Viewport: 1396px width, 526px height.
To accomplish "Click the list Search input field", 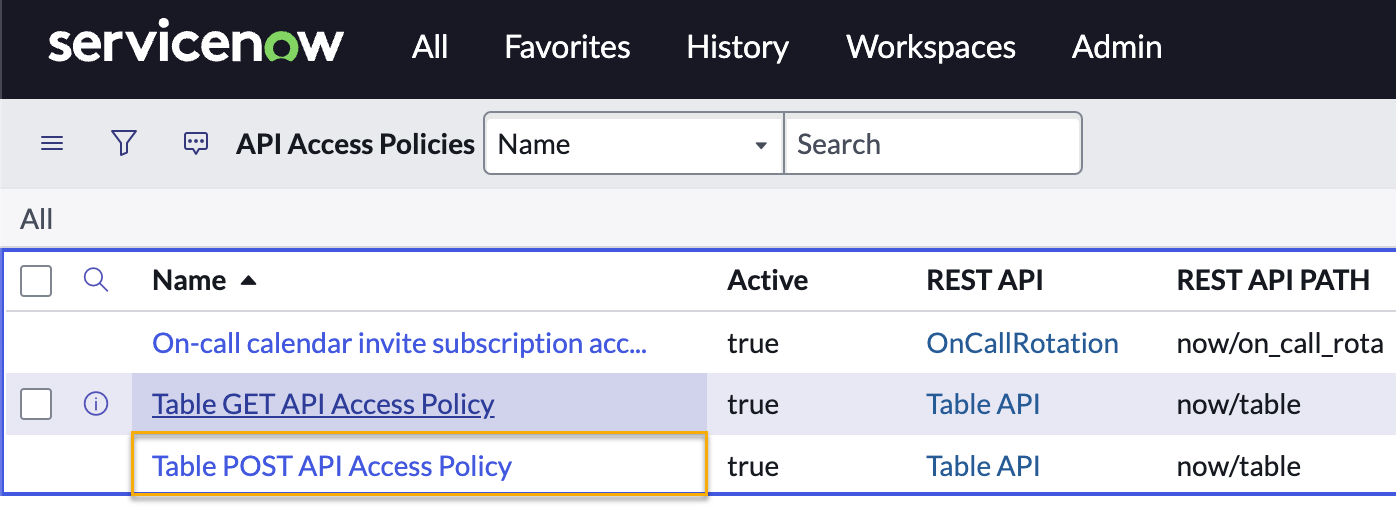I will pyautogui.click(x=932, y=144).
